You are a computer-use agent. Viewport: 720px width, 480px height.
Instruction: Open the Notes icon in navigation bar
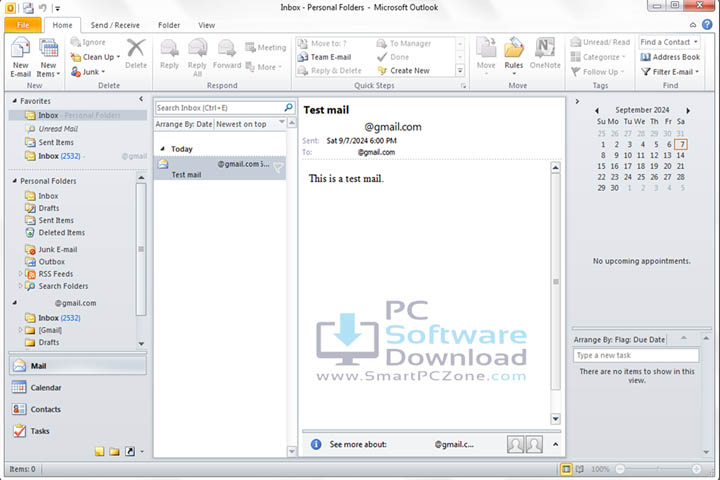99,452
